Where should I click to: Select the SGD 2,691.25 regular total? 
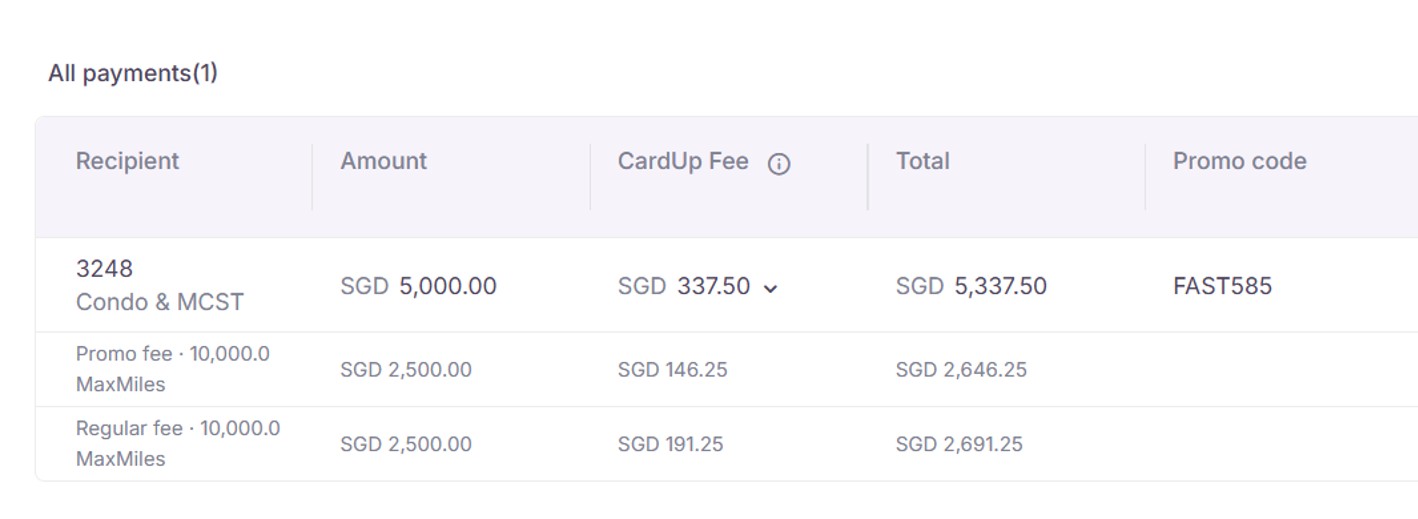[x=959, y=444]
